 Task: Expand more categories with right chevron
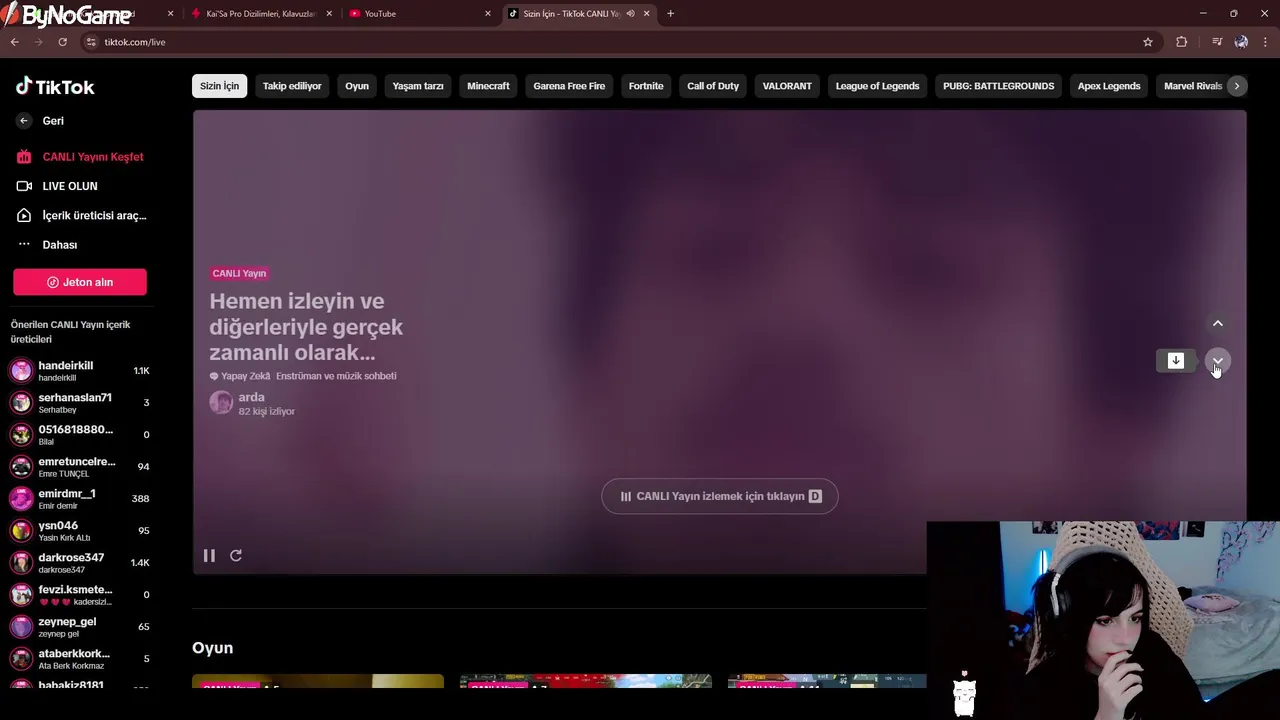[x=1237, y=86]
